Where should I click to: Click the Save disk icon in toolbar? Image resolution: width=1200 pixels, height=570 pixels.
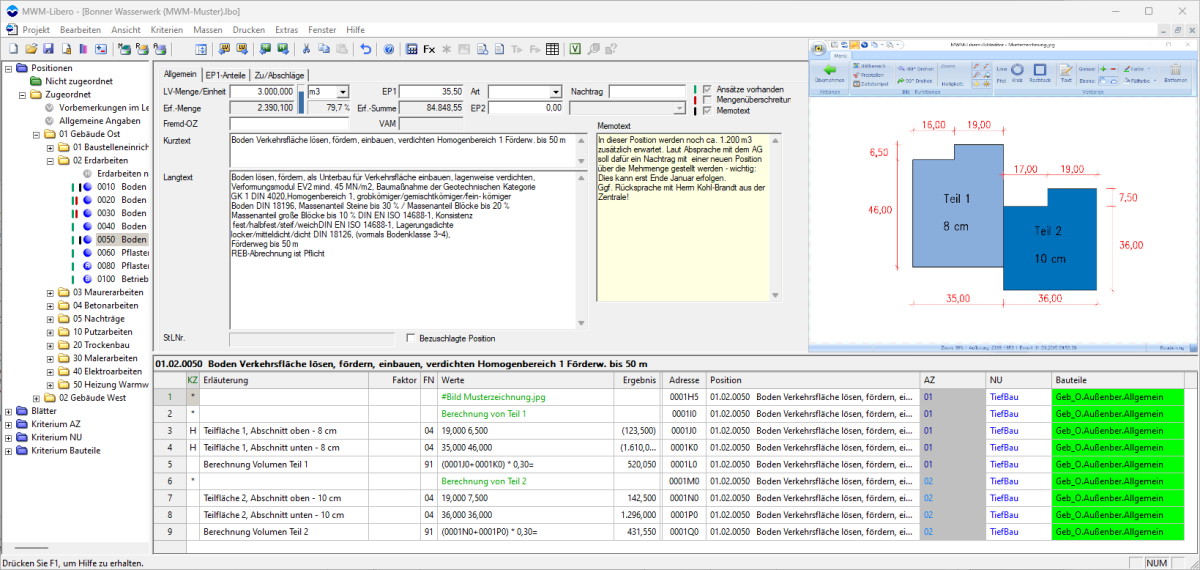pos(47,48)
